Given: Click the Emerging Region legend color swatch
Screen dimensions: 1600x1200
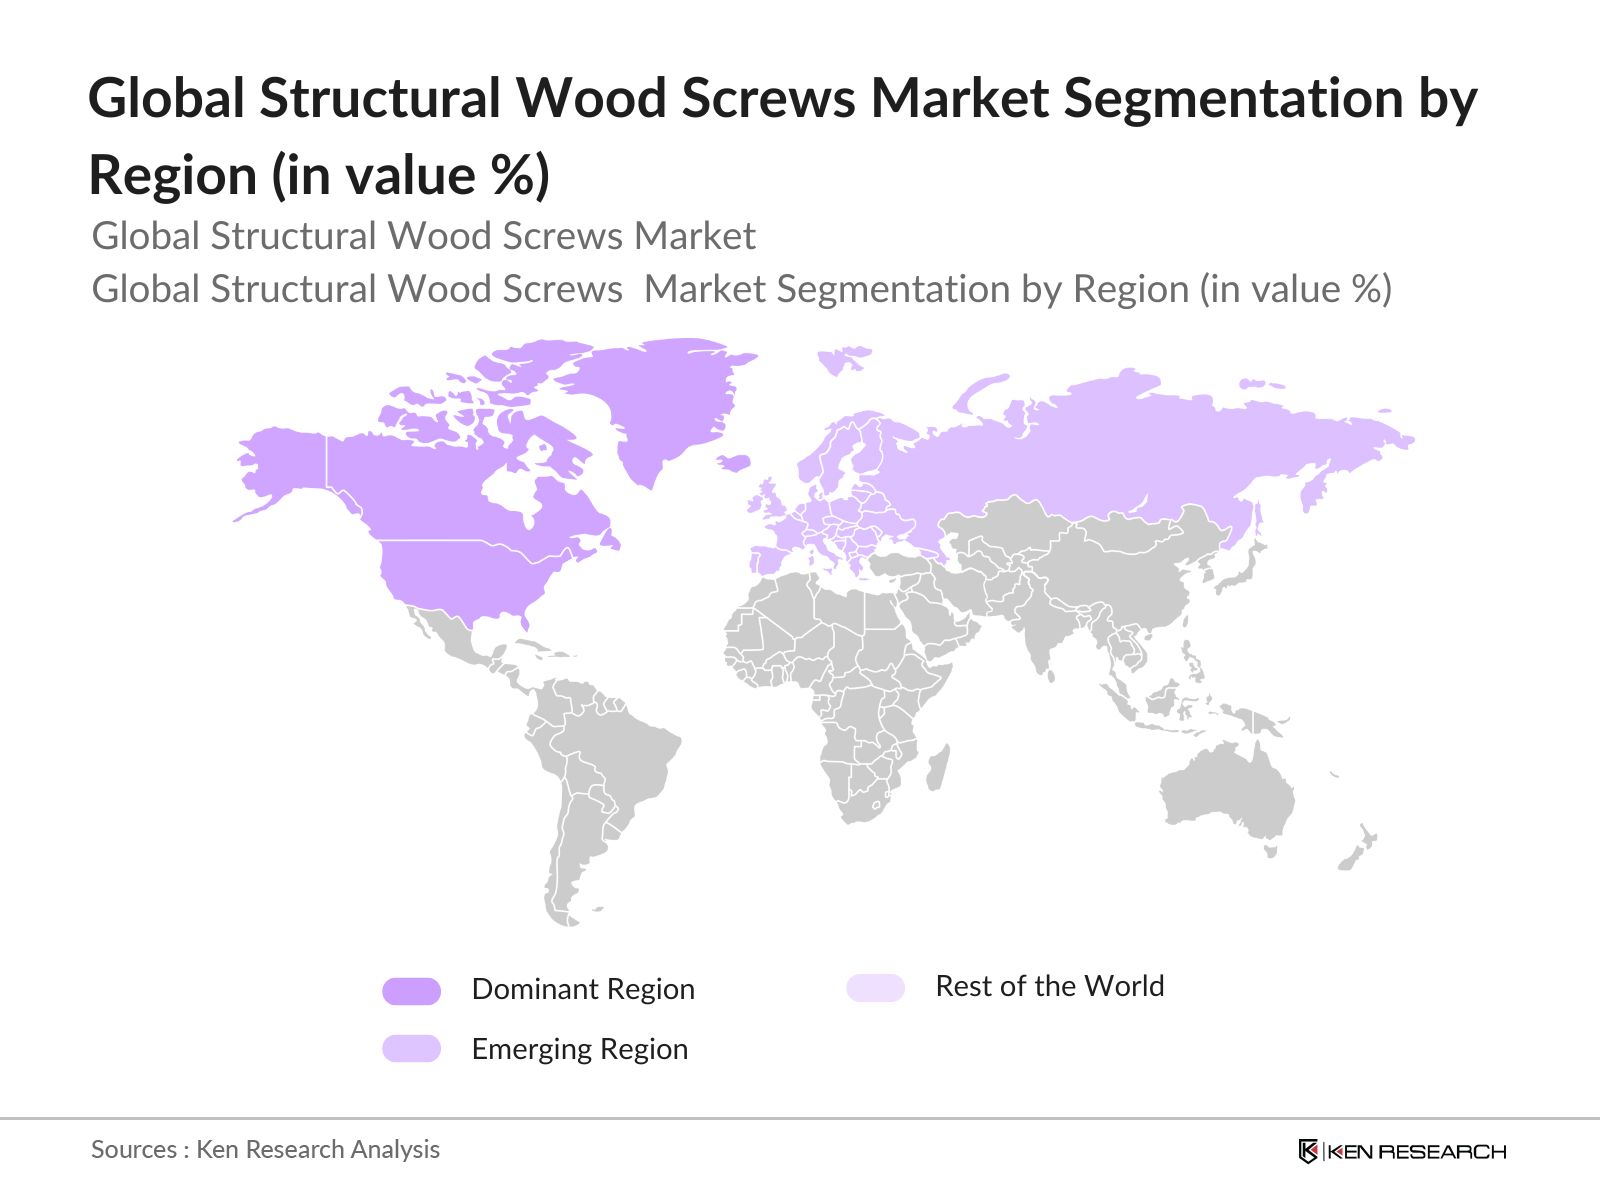Looking at the screenshot, I should point(411,1048).
